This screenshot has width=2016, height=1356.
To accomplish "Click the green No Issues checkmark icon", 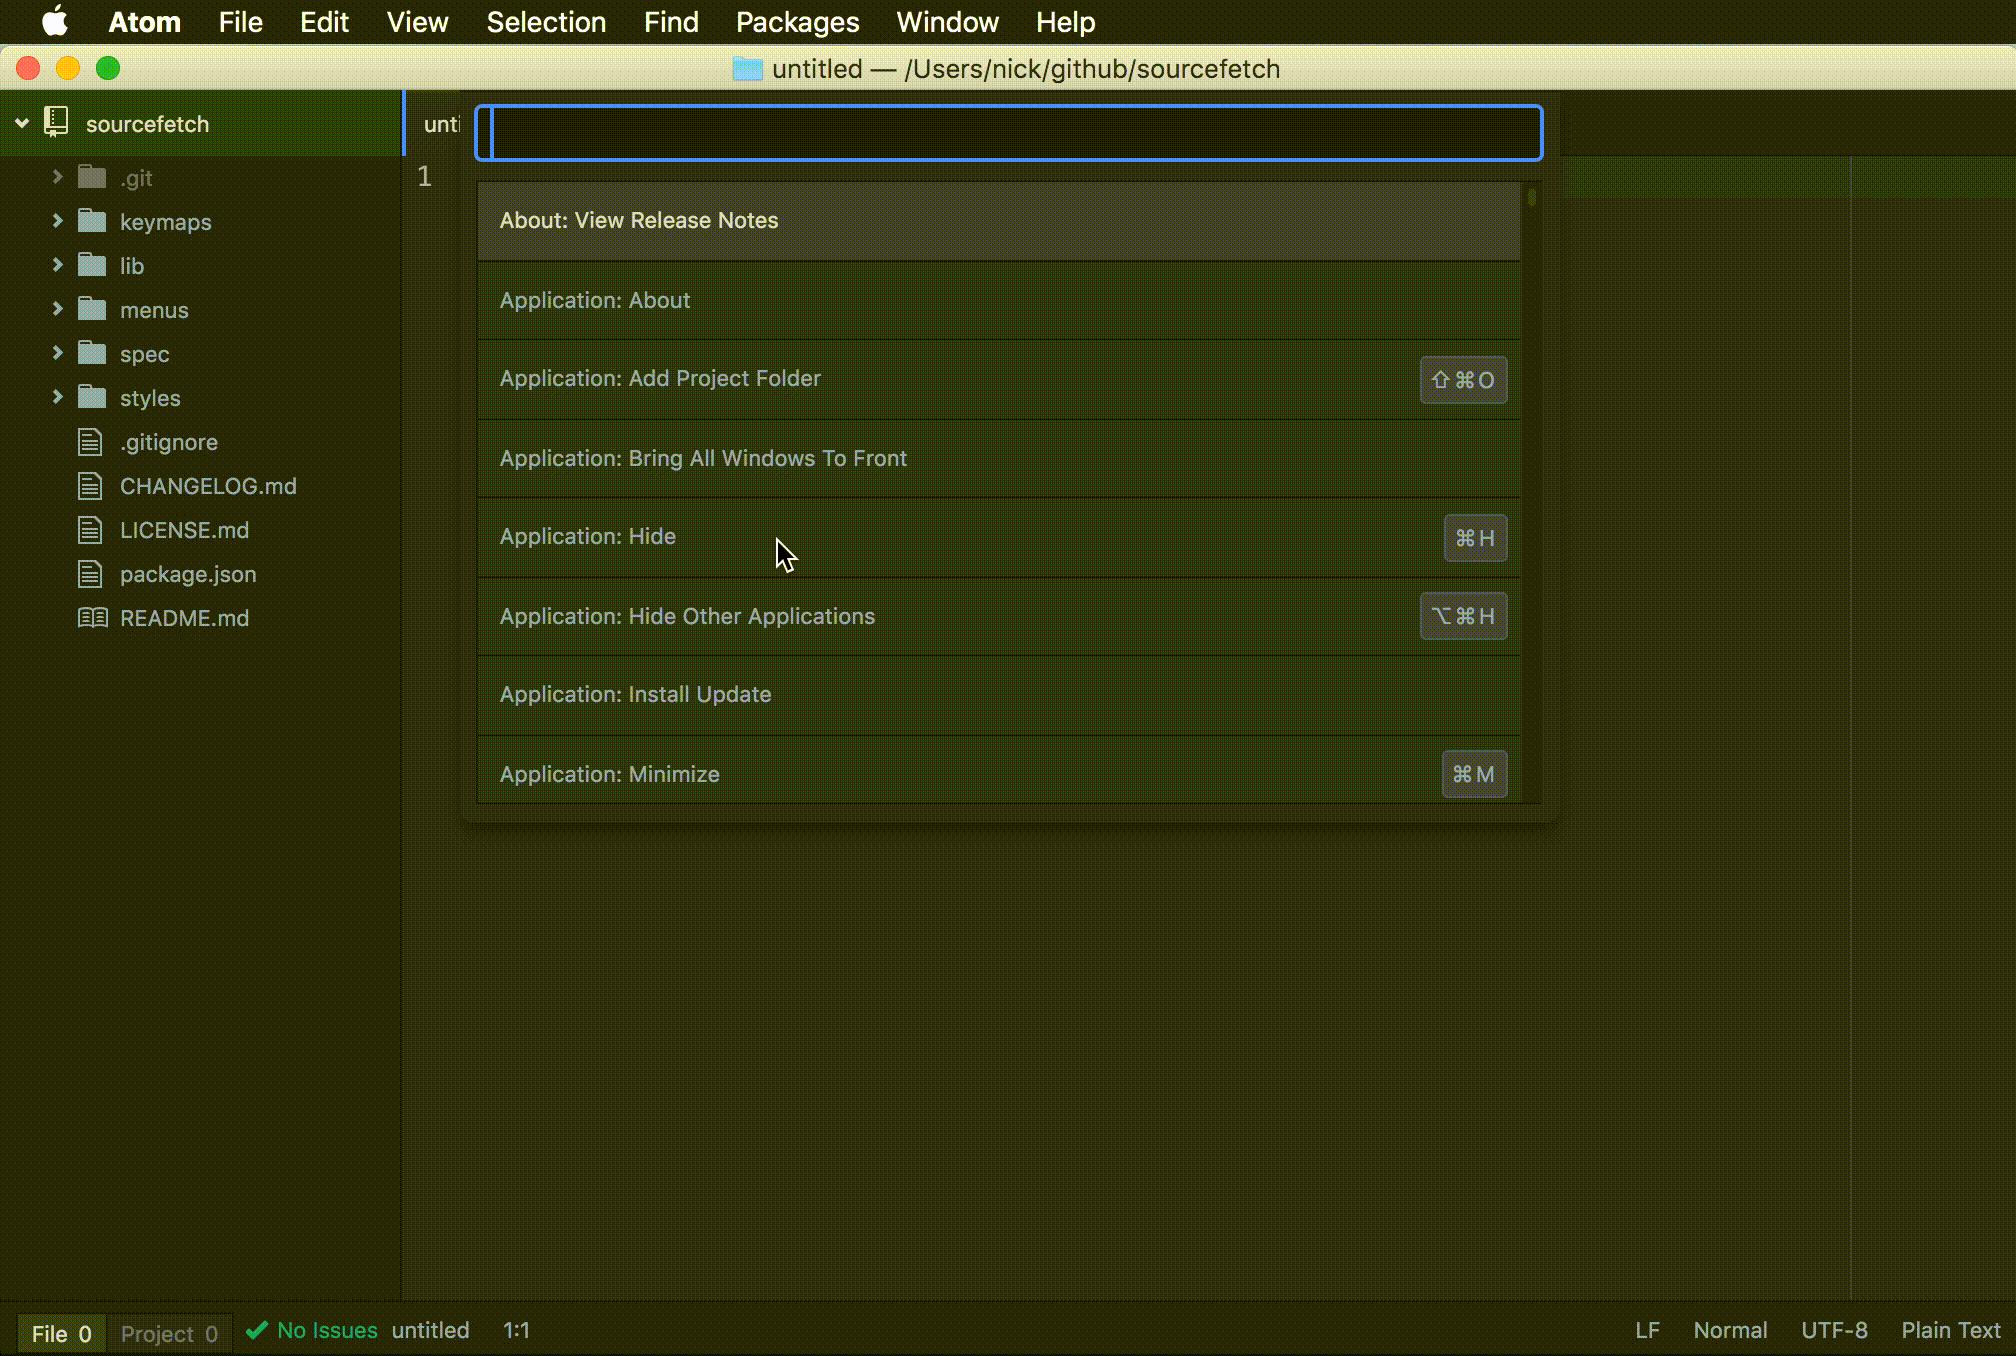I will tap(257, 1330).
